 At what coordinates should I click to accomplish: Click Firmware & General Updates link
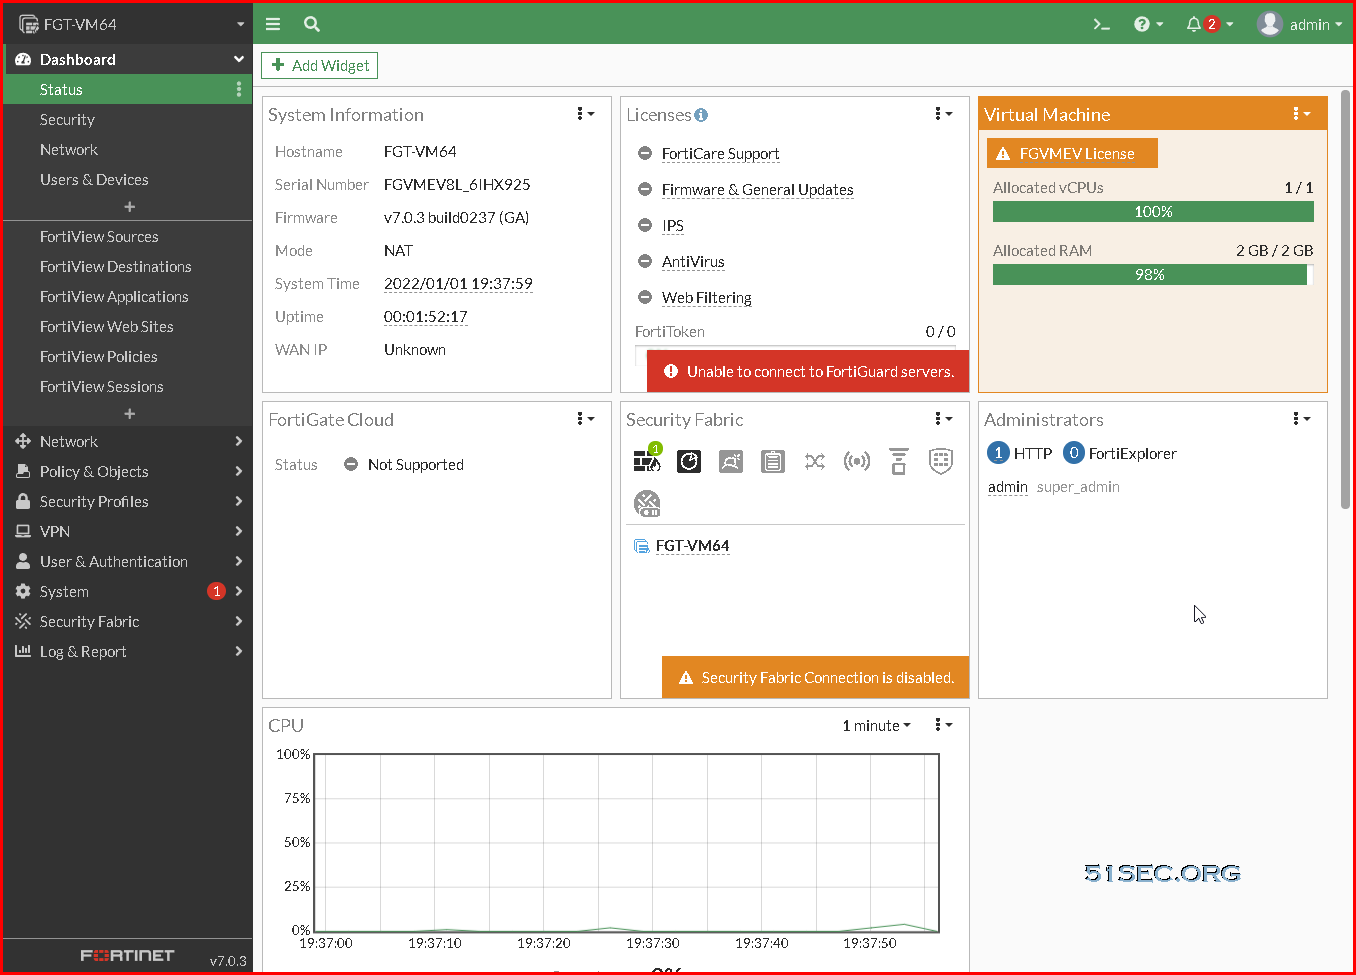pos(757,190)
